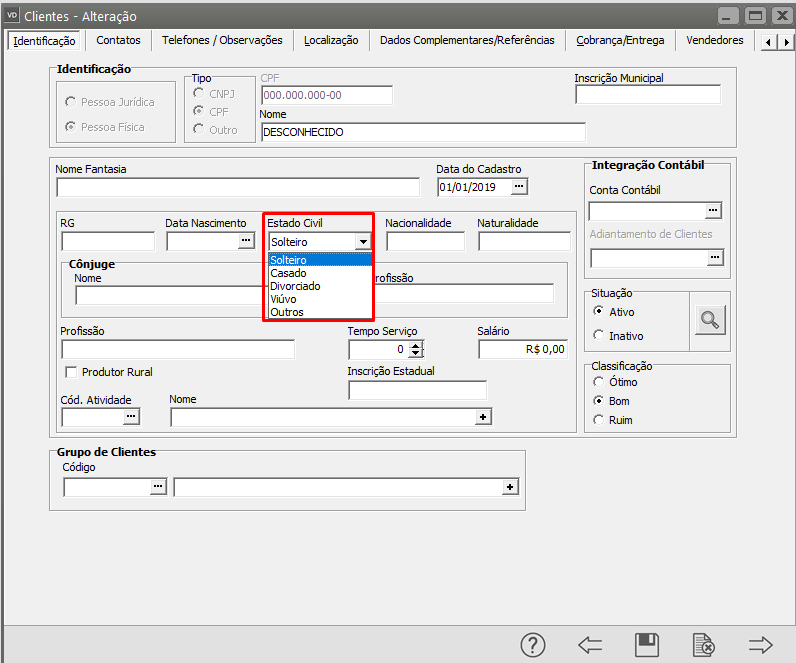Advance to next record with right arrow
The image size is (796, 663).
pos(761,645)
